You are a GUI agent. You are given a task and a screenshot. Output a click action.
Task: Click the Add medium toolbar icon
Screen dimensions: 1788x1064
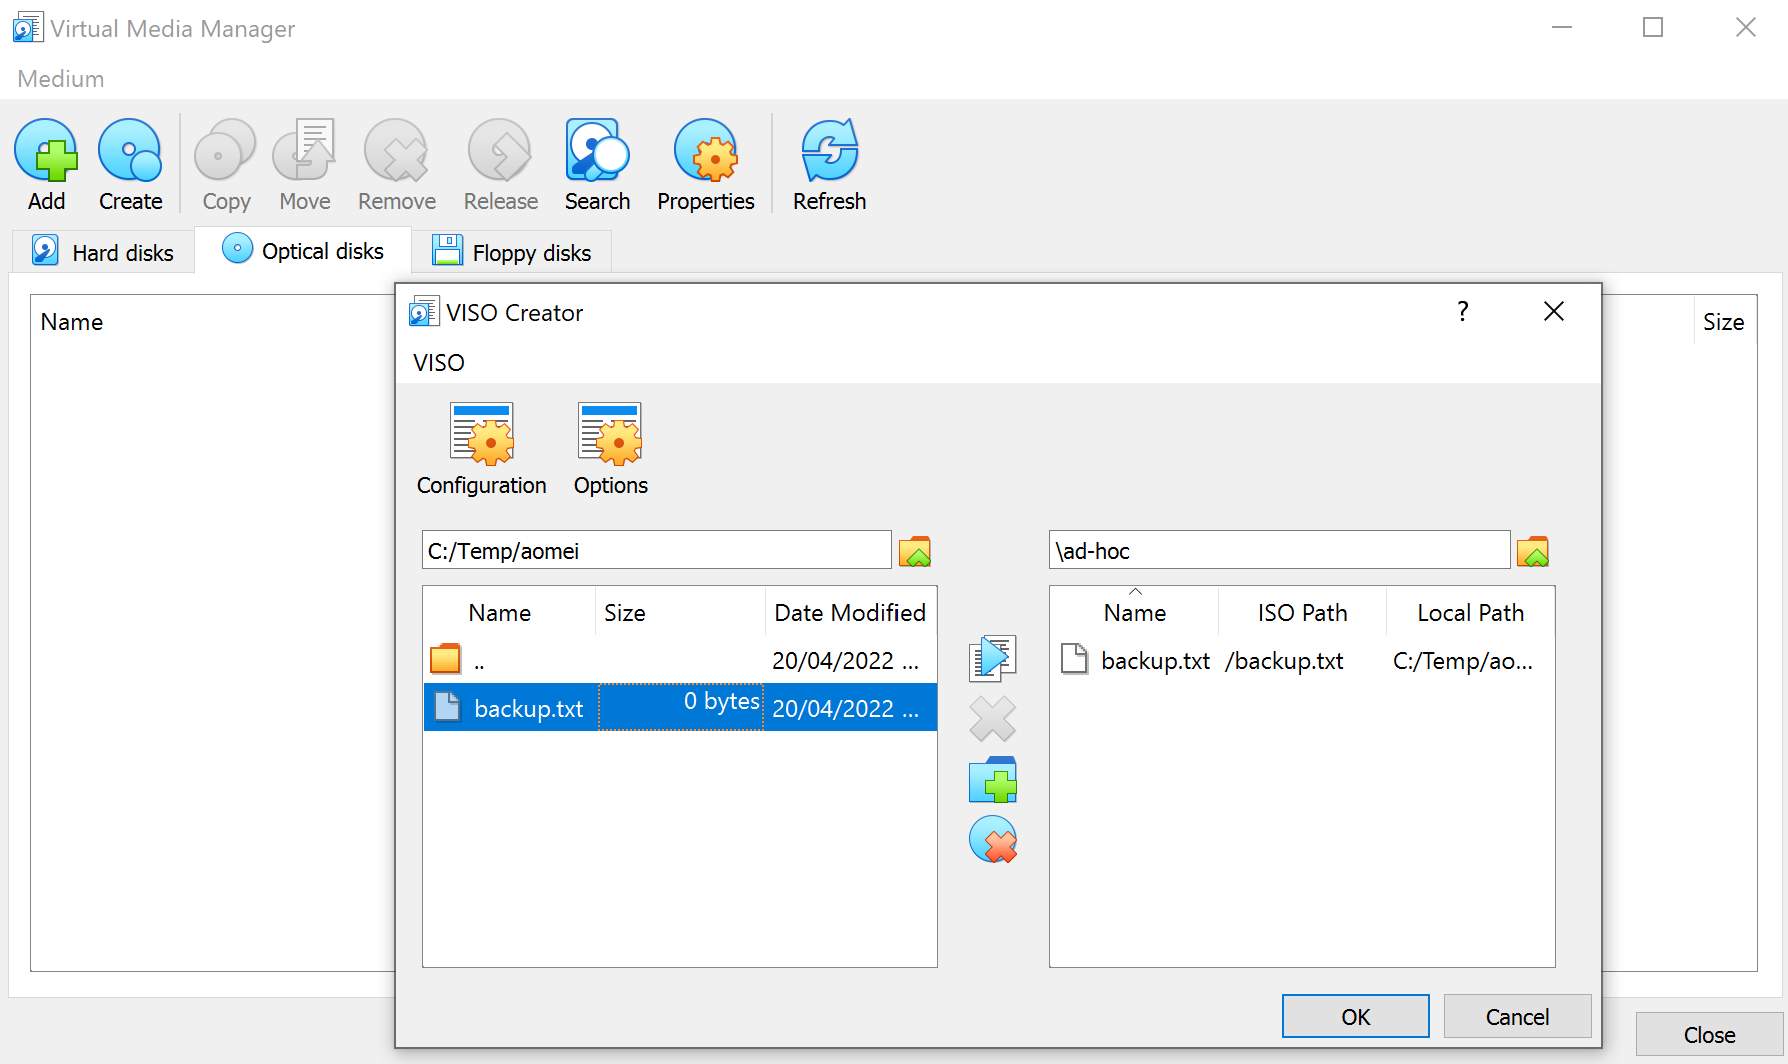(46, 150)
